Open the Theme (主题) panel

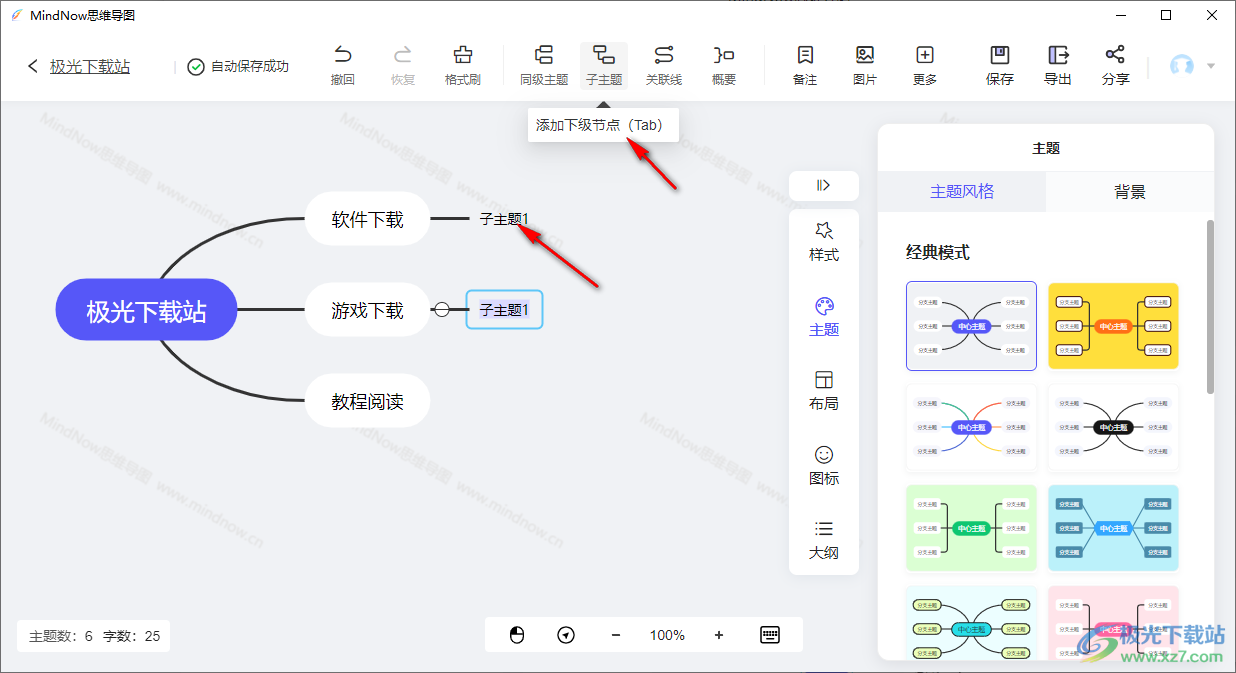tap(824, 317)
